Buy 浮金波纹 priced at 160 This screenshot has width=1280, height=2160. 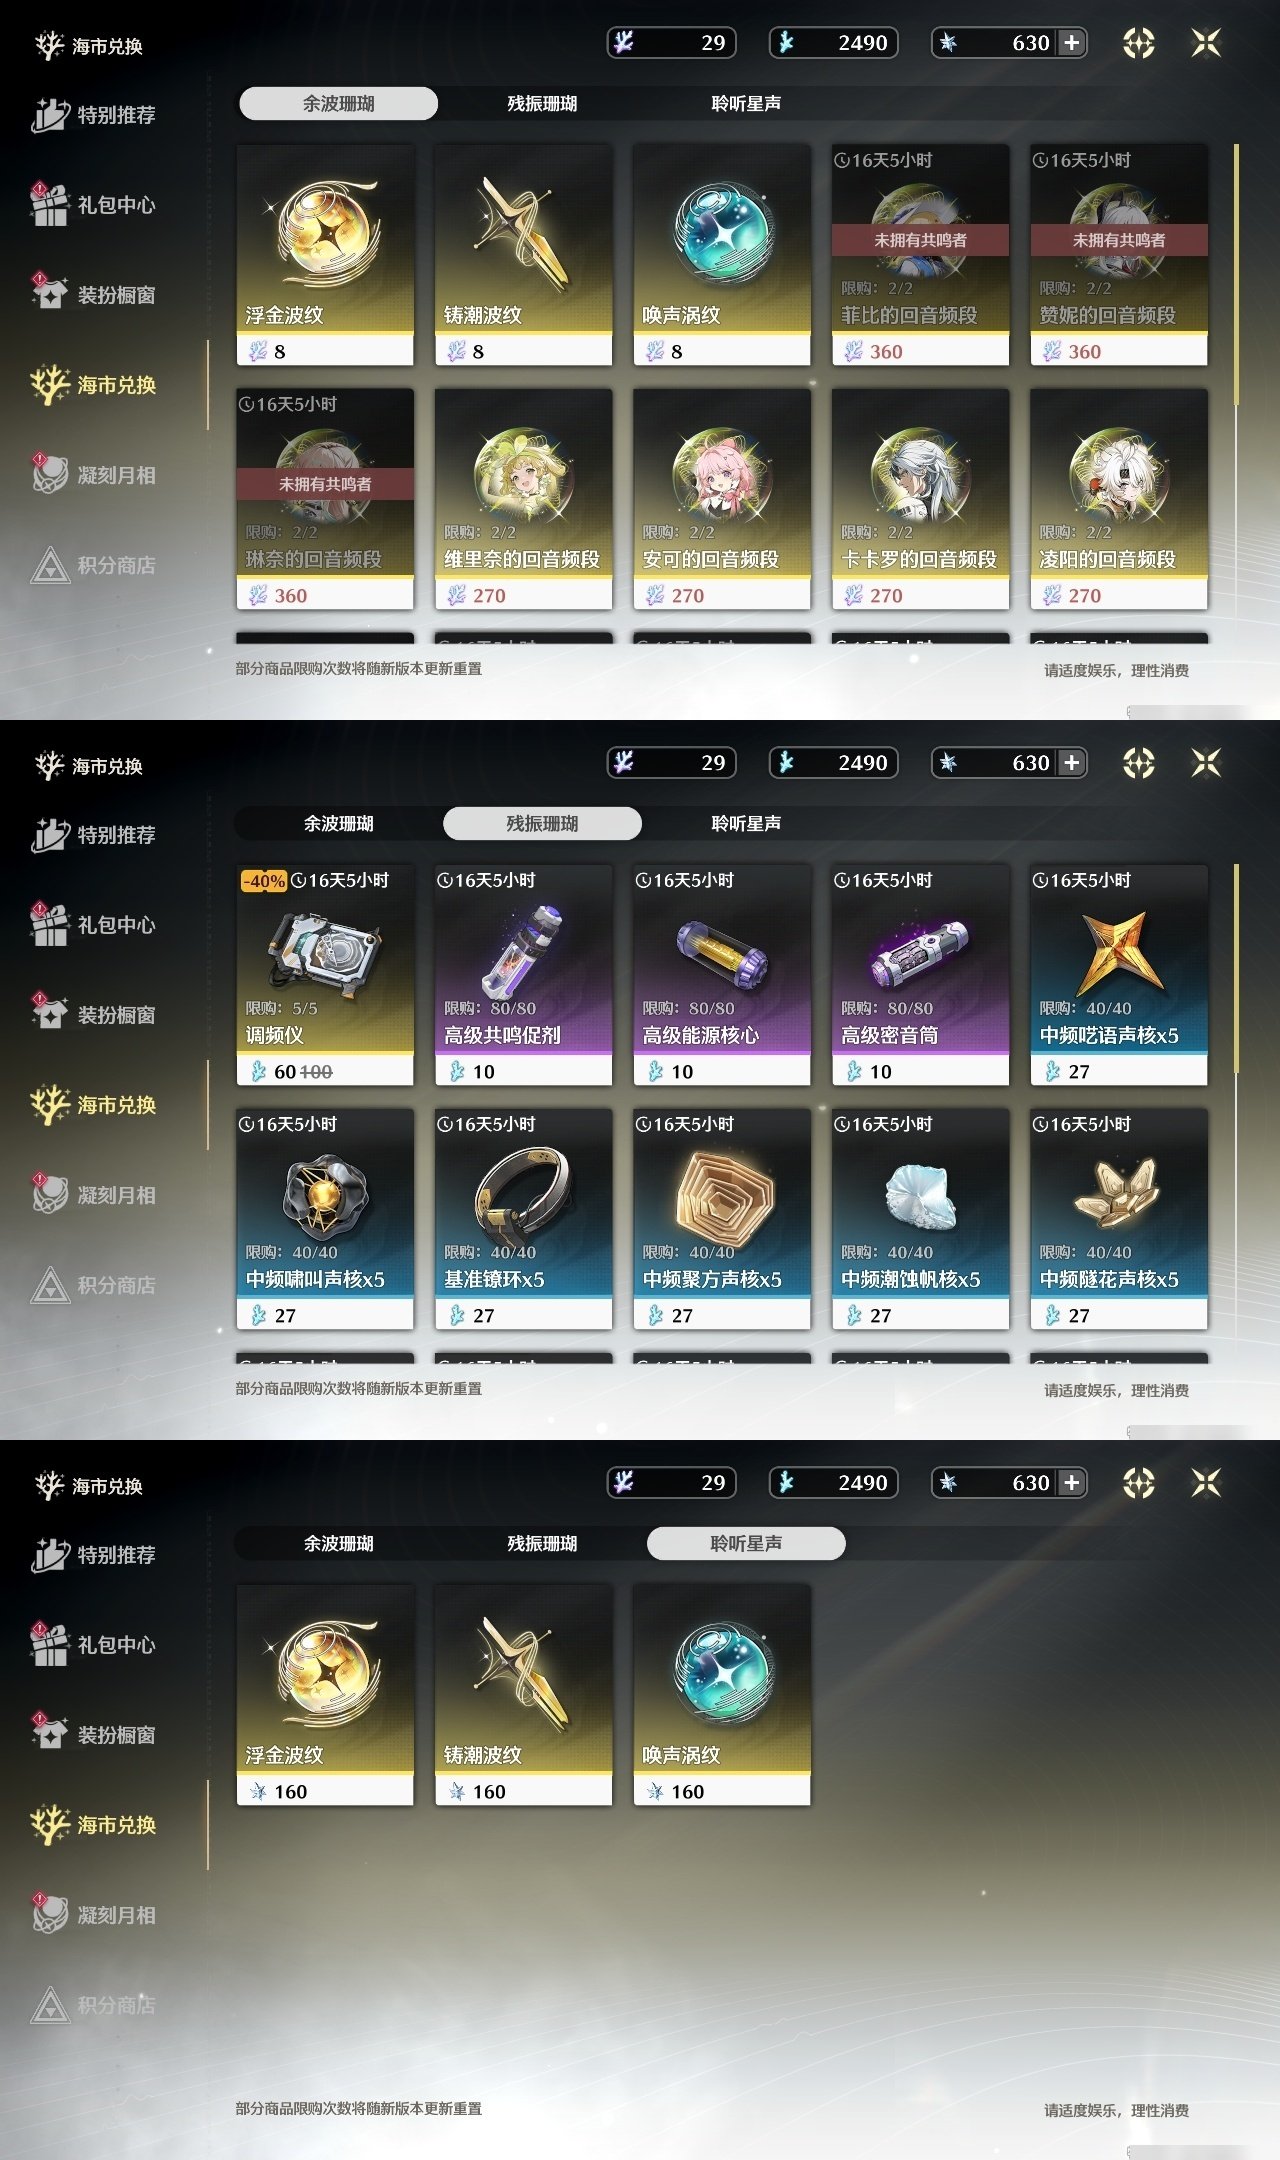tap(325, 1695)
